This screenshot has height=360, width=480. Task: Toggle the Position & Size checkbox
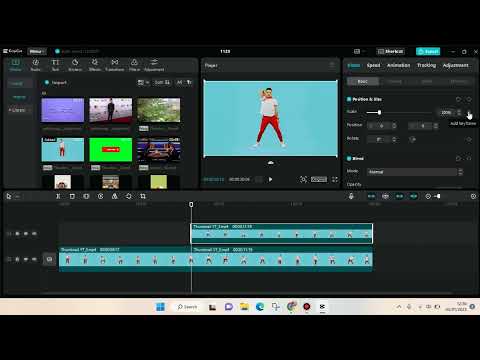(349, 99)
